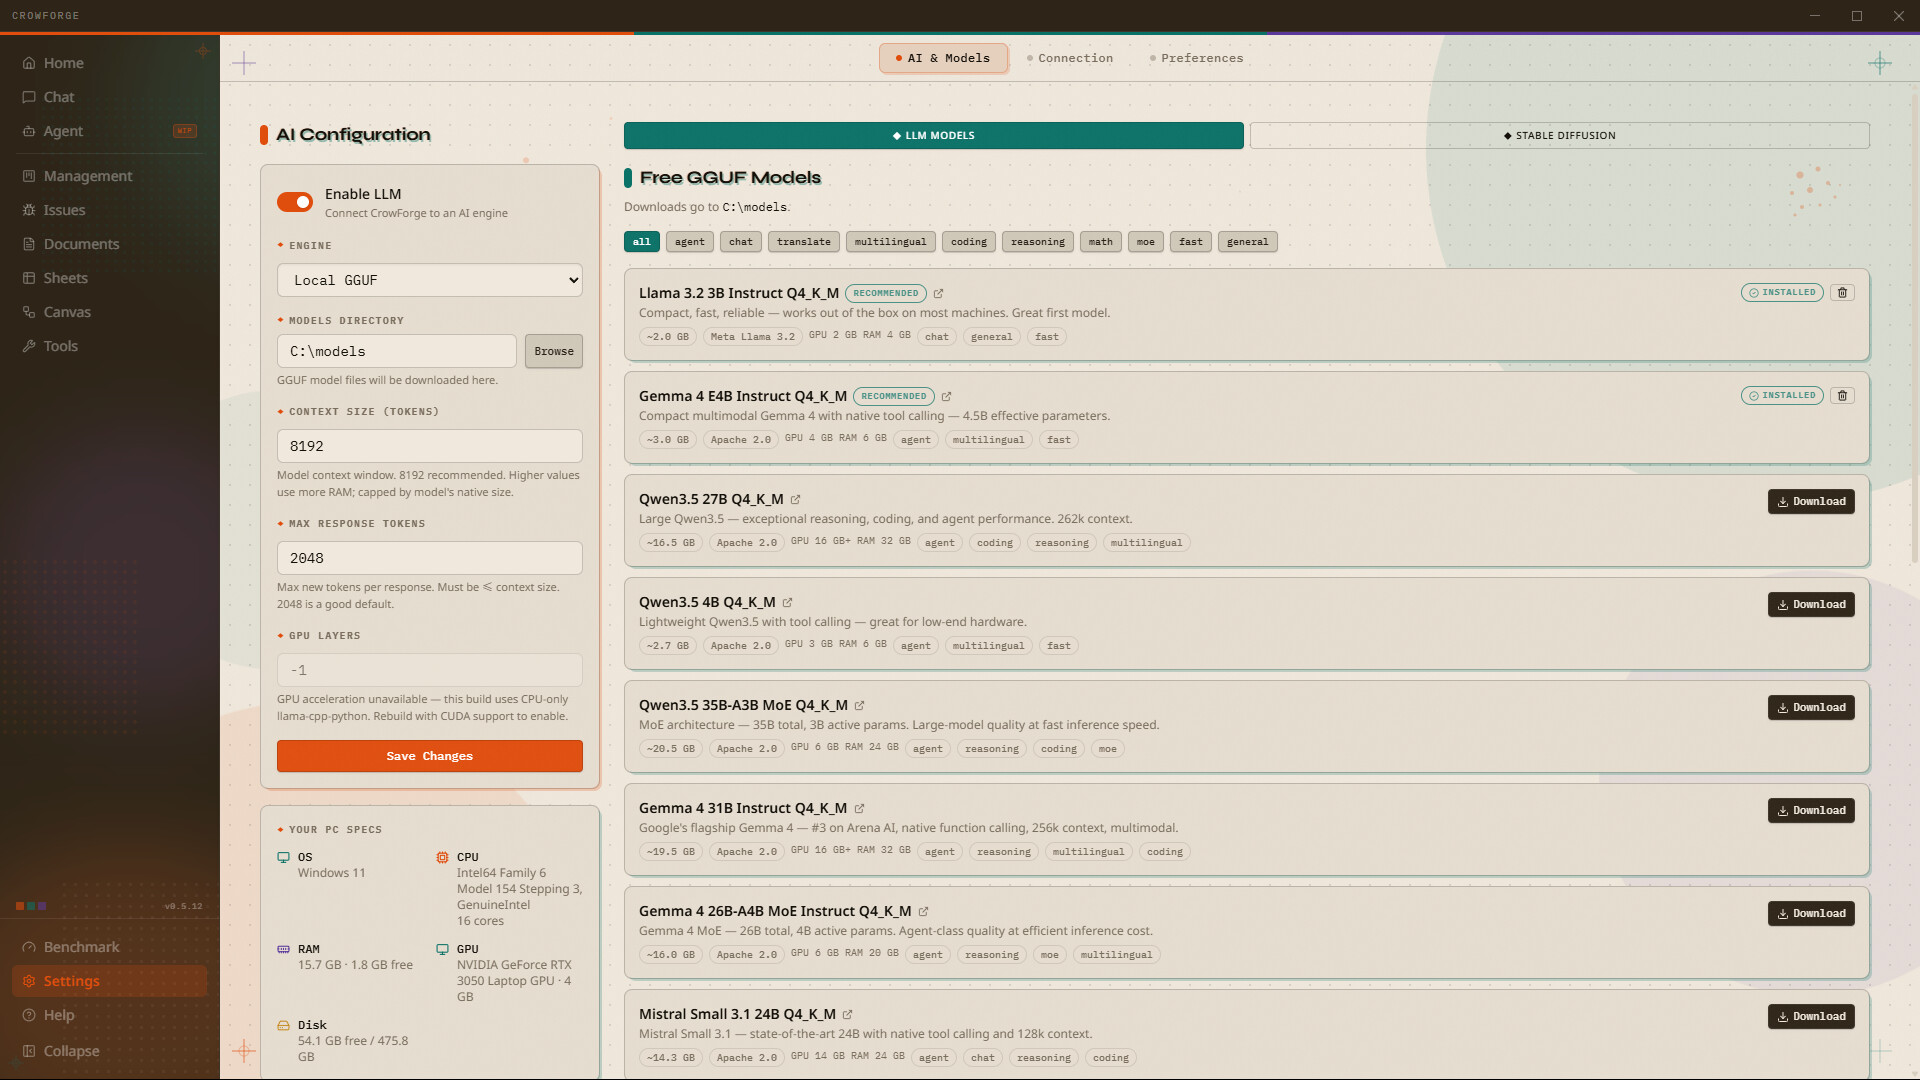1920x1080 pixels.
Task: Download the Qwen3.5 4B Q4_K_M model
Action: 1811,604
